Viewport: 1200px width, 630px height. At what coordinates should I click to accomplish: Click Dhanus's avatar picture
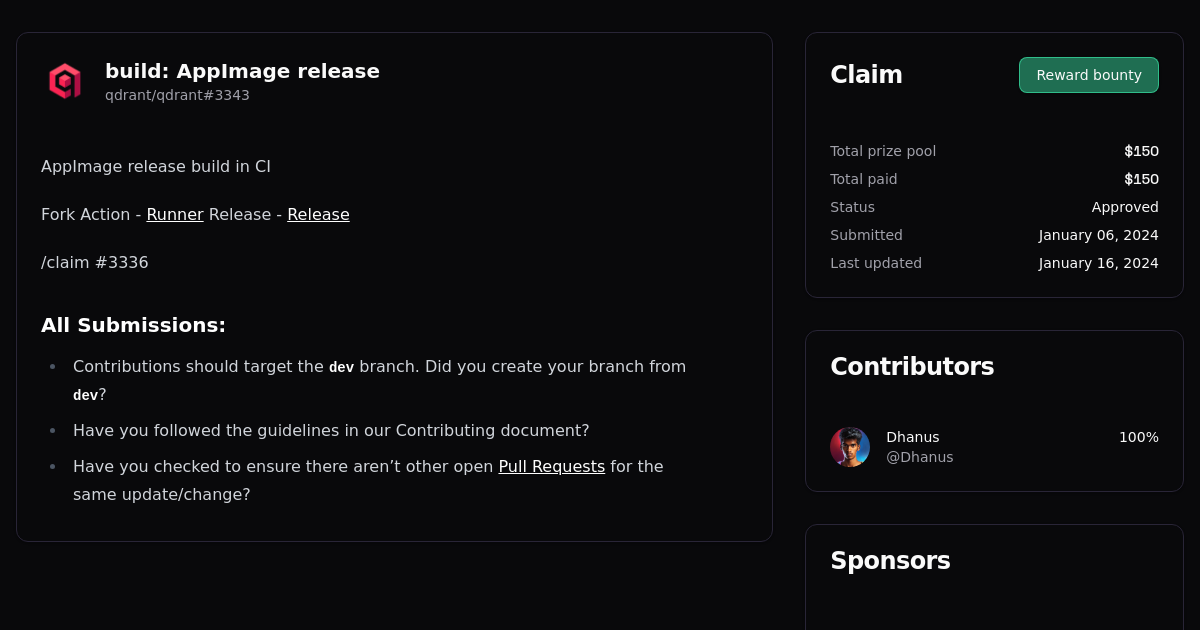850,447
